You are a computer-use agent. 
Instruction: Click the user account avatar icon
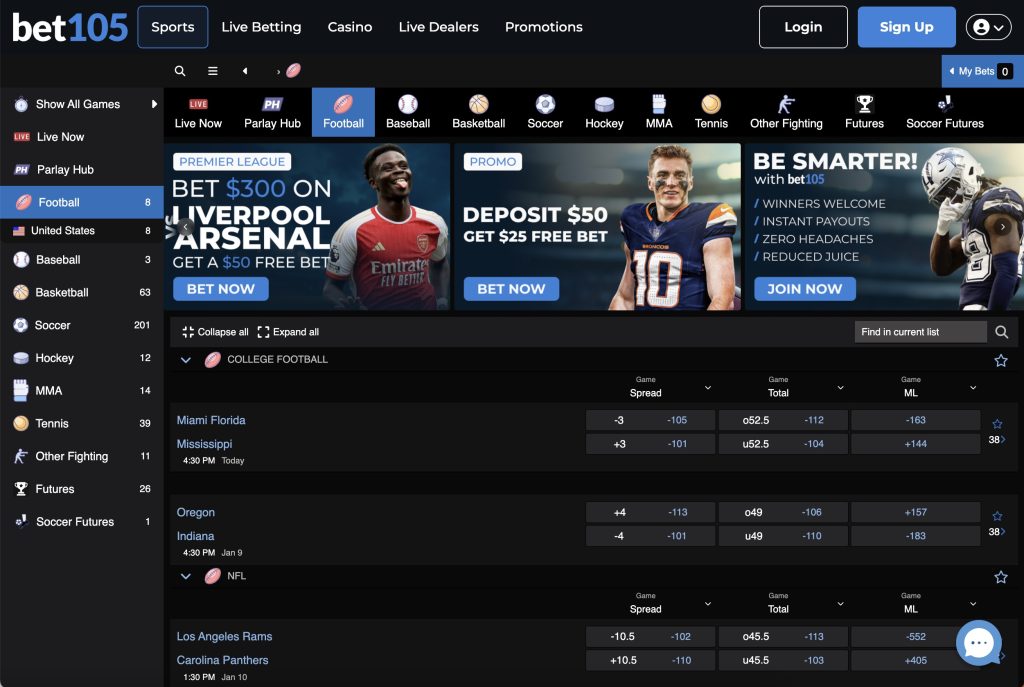pos(988,27)
